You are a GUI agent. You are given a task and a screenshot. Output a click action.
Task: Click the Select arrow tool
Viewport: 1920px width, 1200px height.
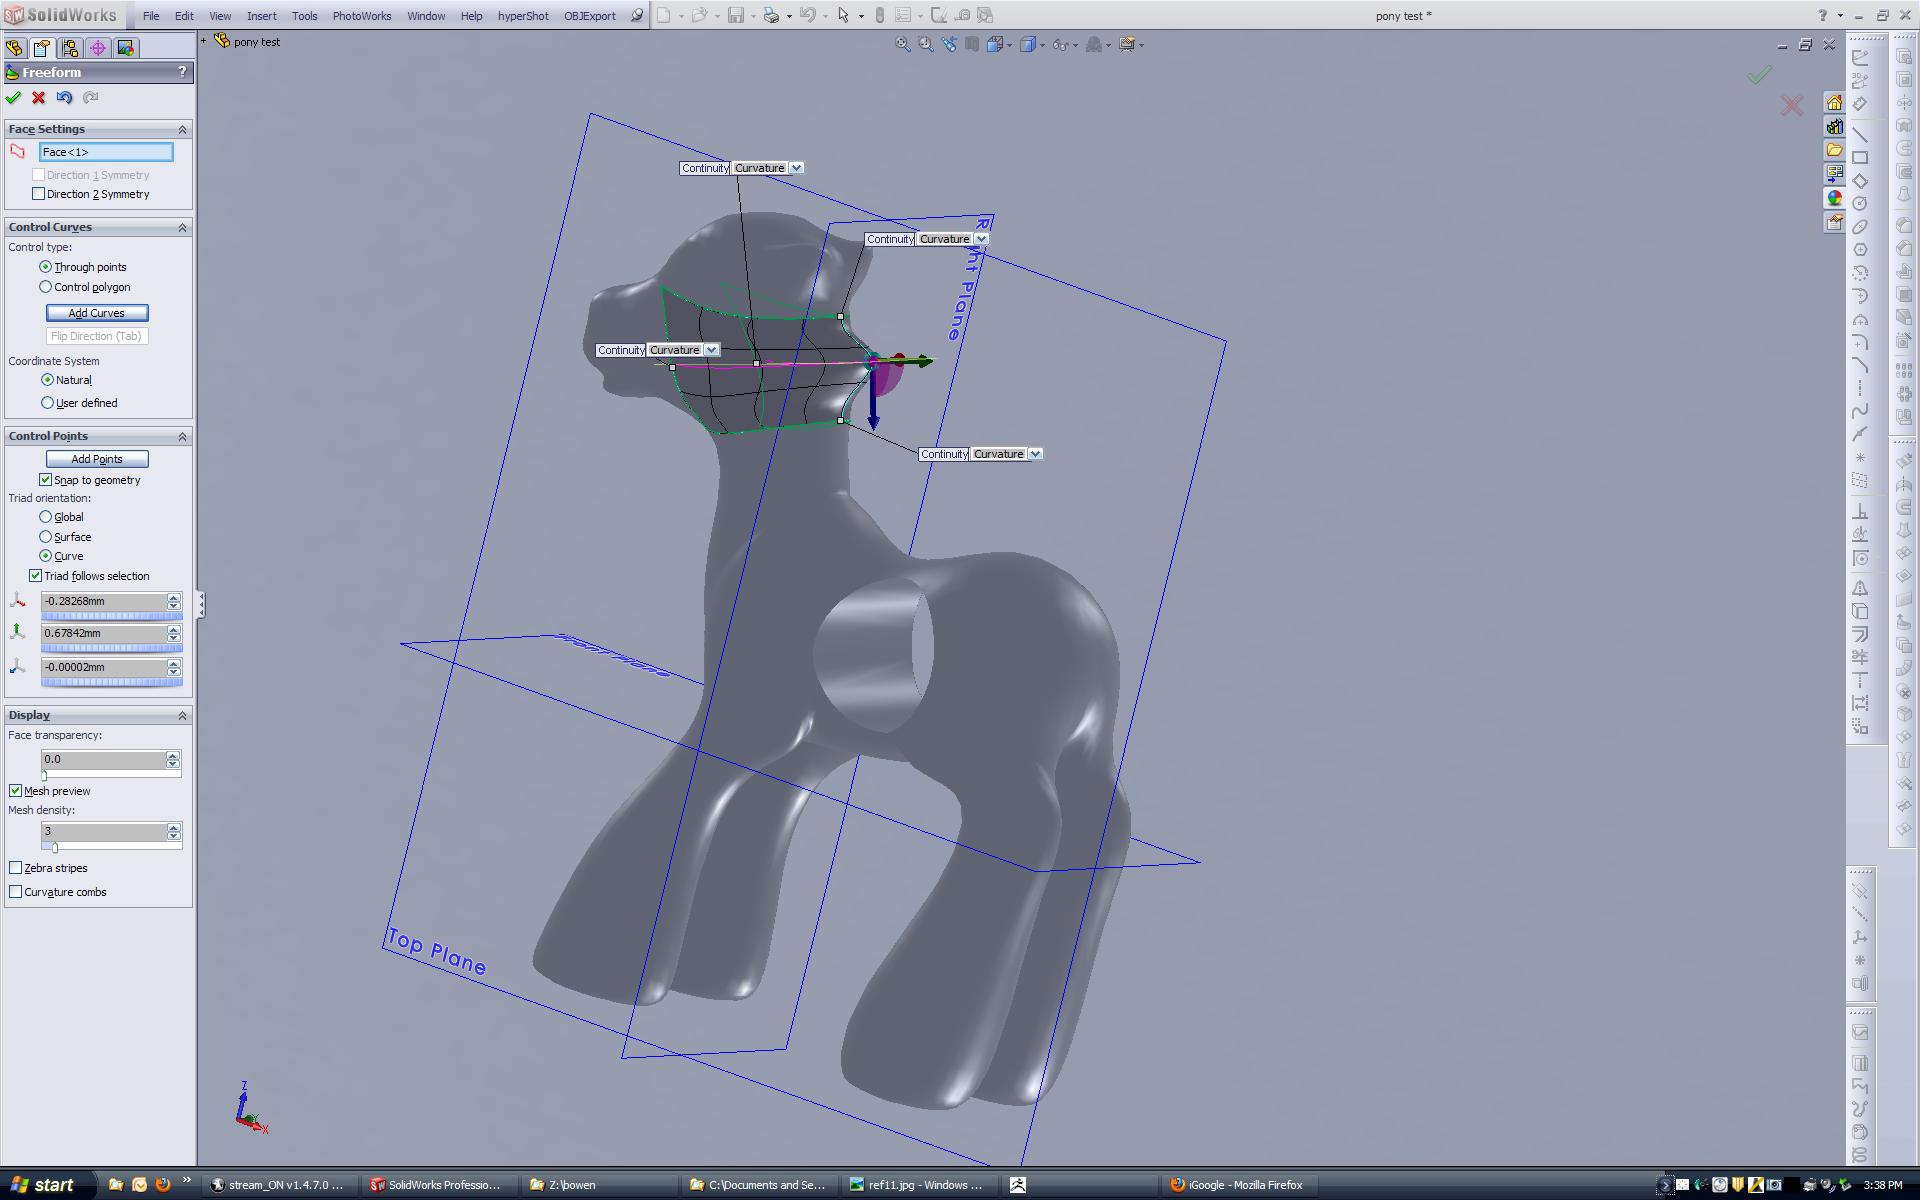coord(843,15)
